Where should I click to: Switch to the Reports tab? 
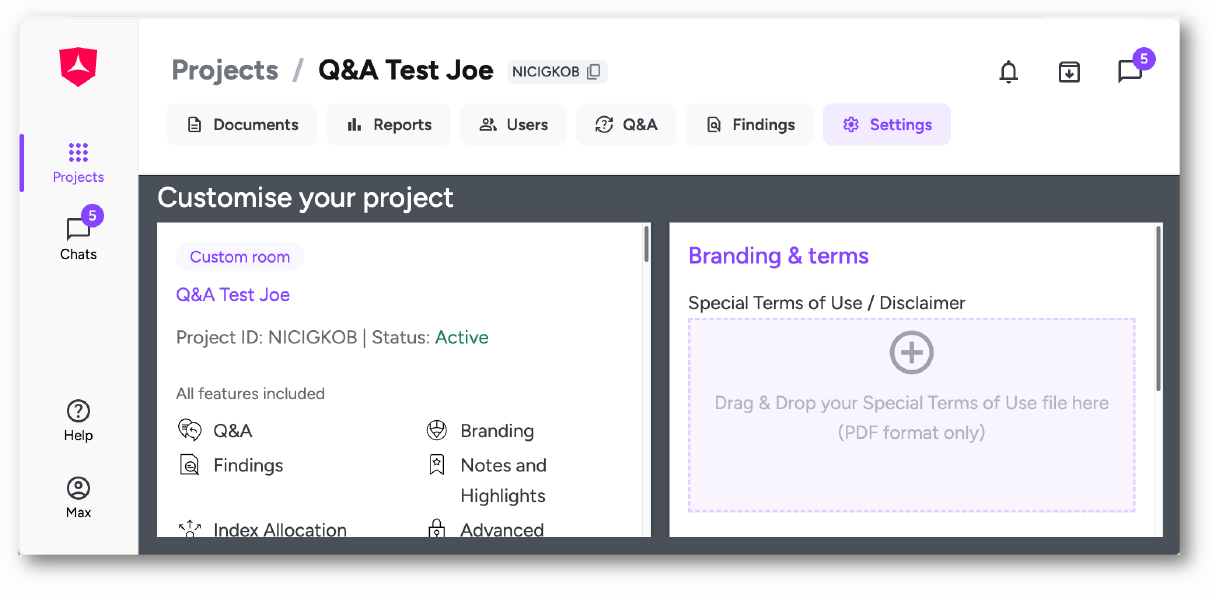pyautogui.click(x=388, y=125)
